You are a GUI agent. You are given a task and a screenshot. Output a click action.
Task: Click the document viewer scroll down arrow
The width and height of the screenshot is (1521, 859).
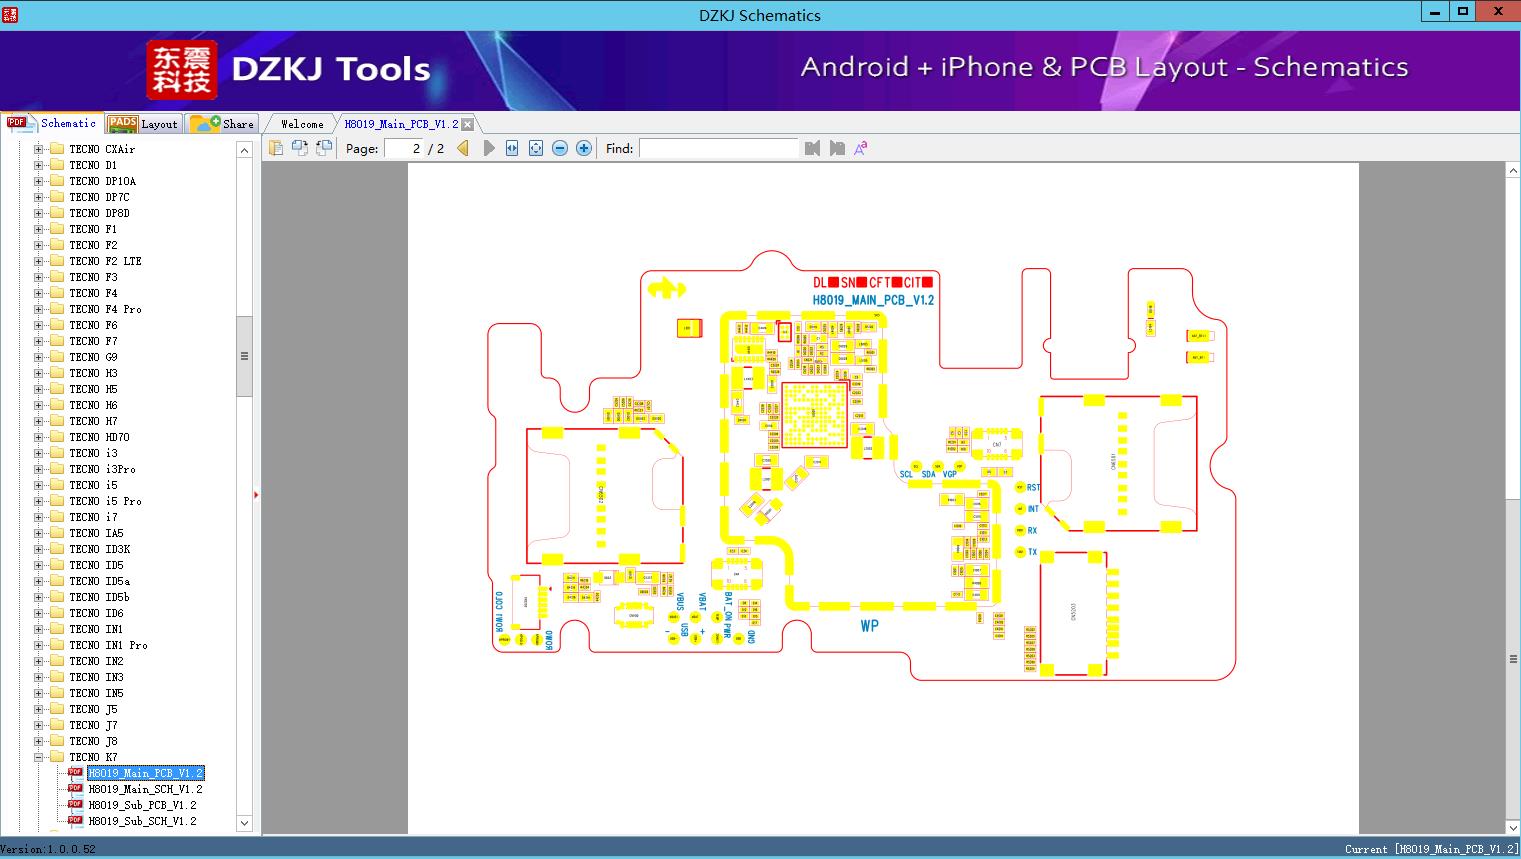click(x=1513, y=828)
